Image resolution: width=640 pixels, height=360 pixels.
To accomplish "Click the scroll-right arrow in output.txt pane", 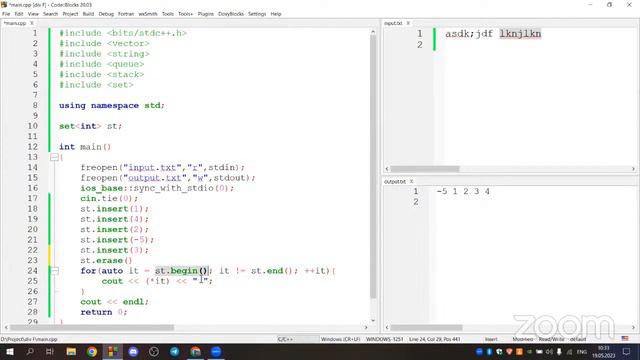I will [633, 327].
